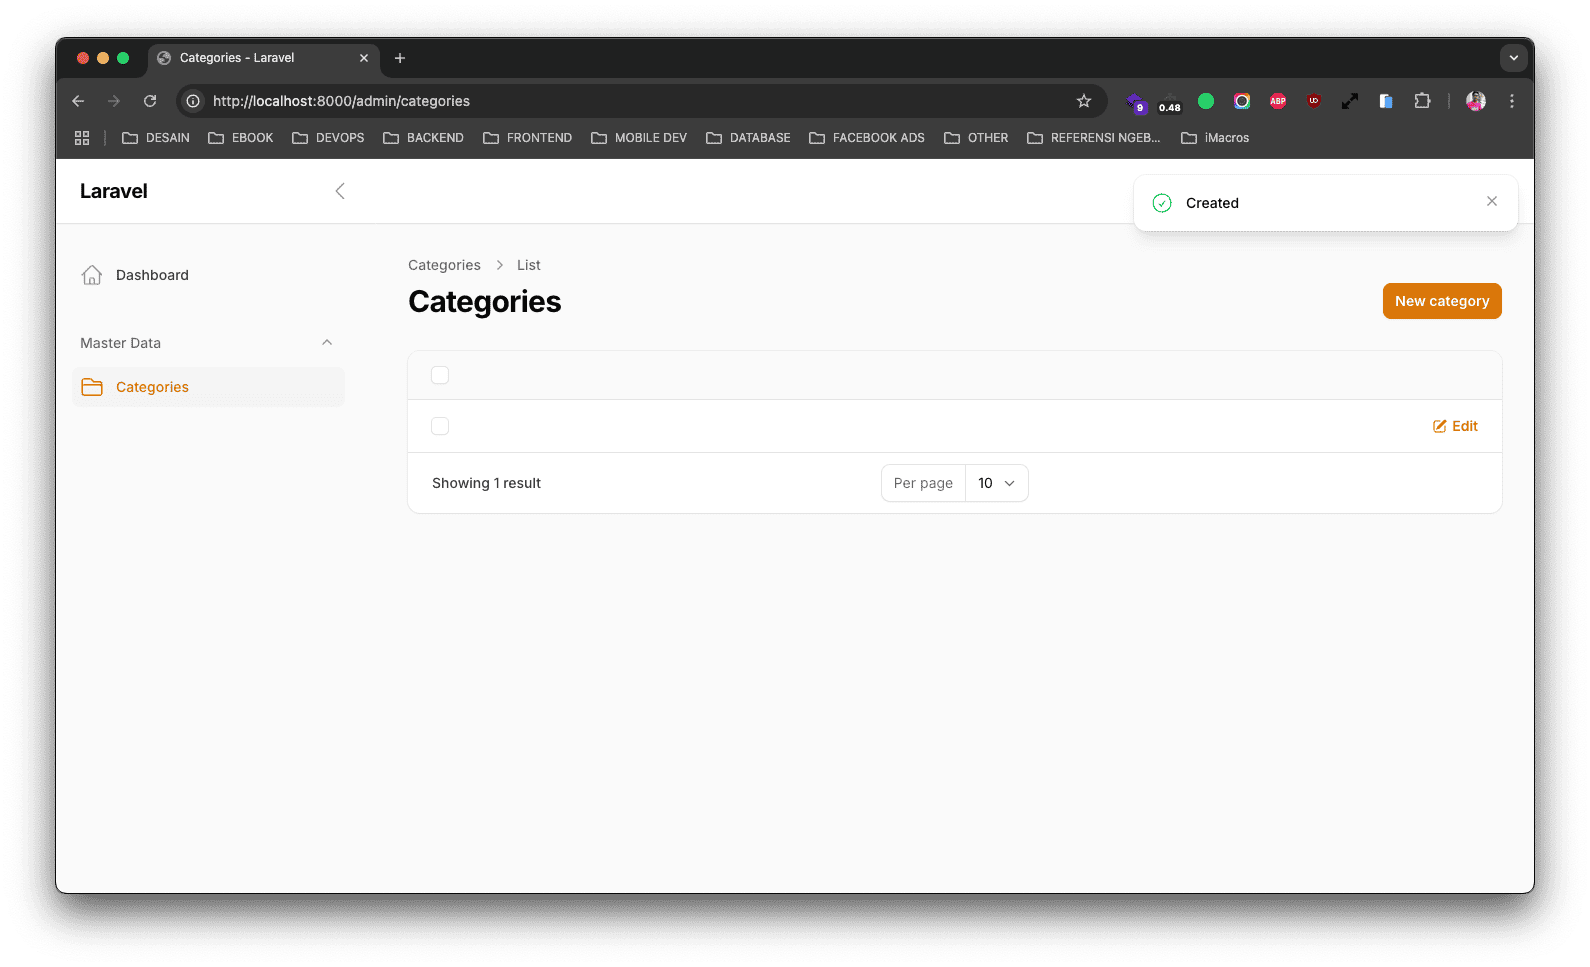Click the Categories breadcrumb link
Image resolution: width=1590 pixels, height=967 pixels.
pyautogui.click(x=444, y=265)
